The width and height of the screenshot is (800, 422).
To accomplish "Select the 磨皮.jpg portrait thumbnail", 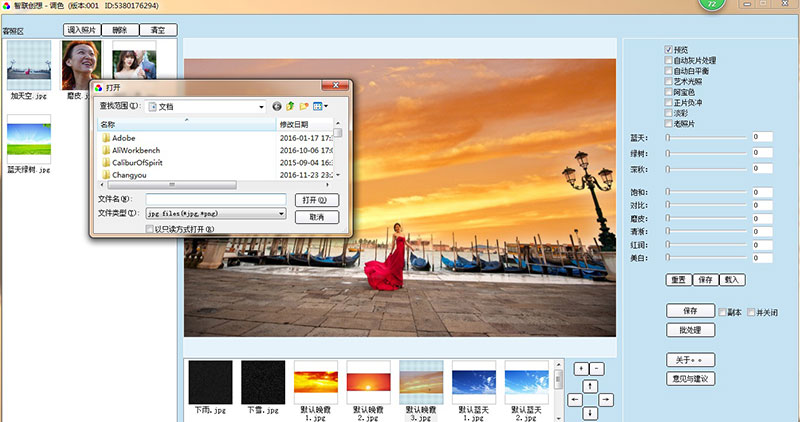I will pyautogui.click(x=81, y=65).
